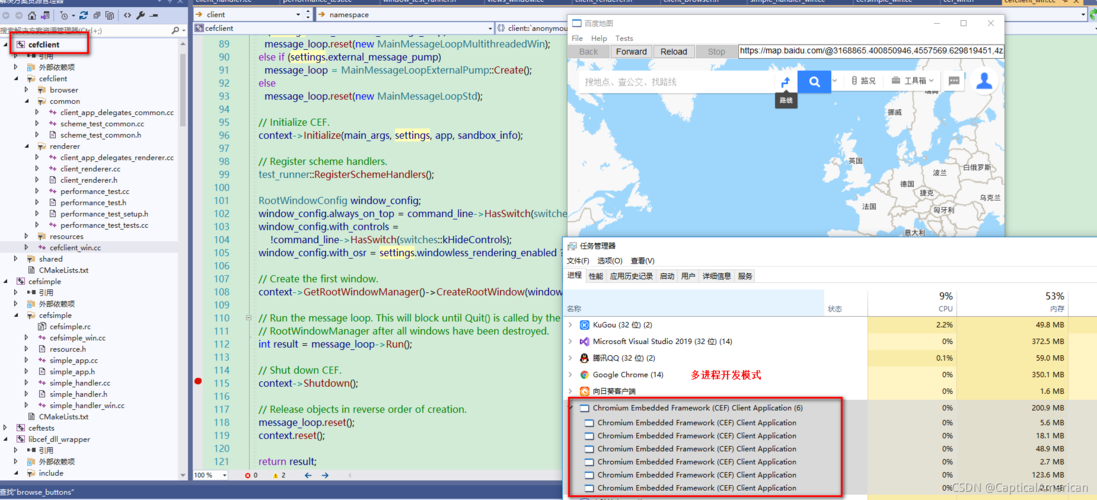The width and height of the screenshot is (1097, 500).
Task: Click the Sync with Active Document refresh icon
Action: coord(83,15)
